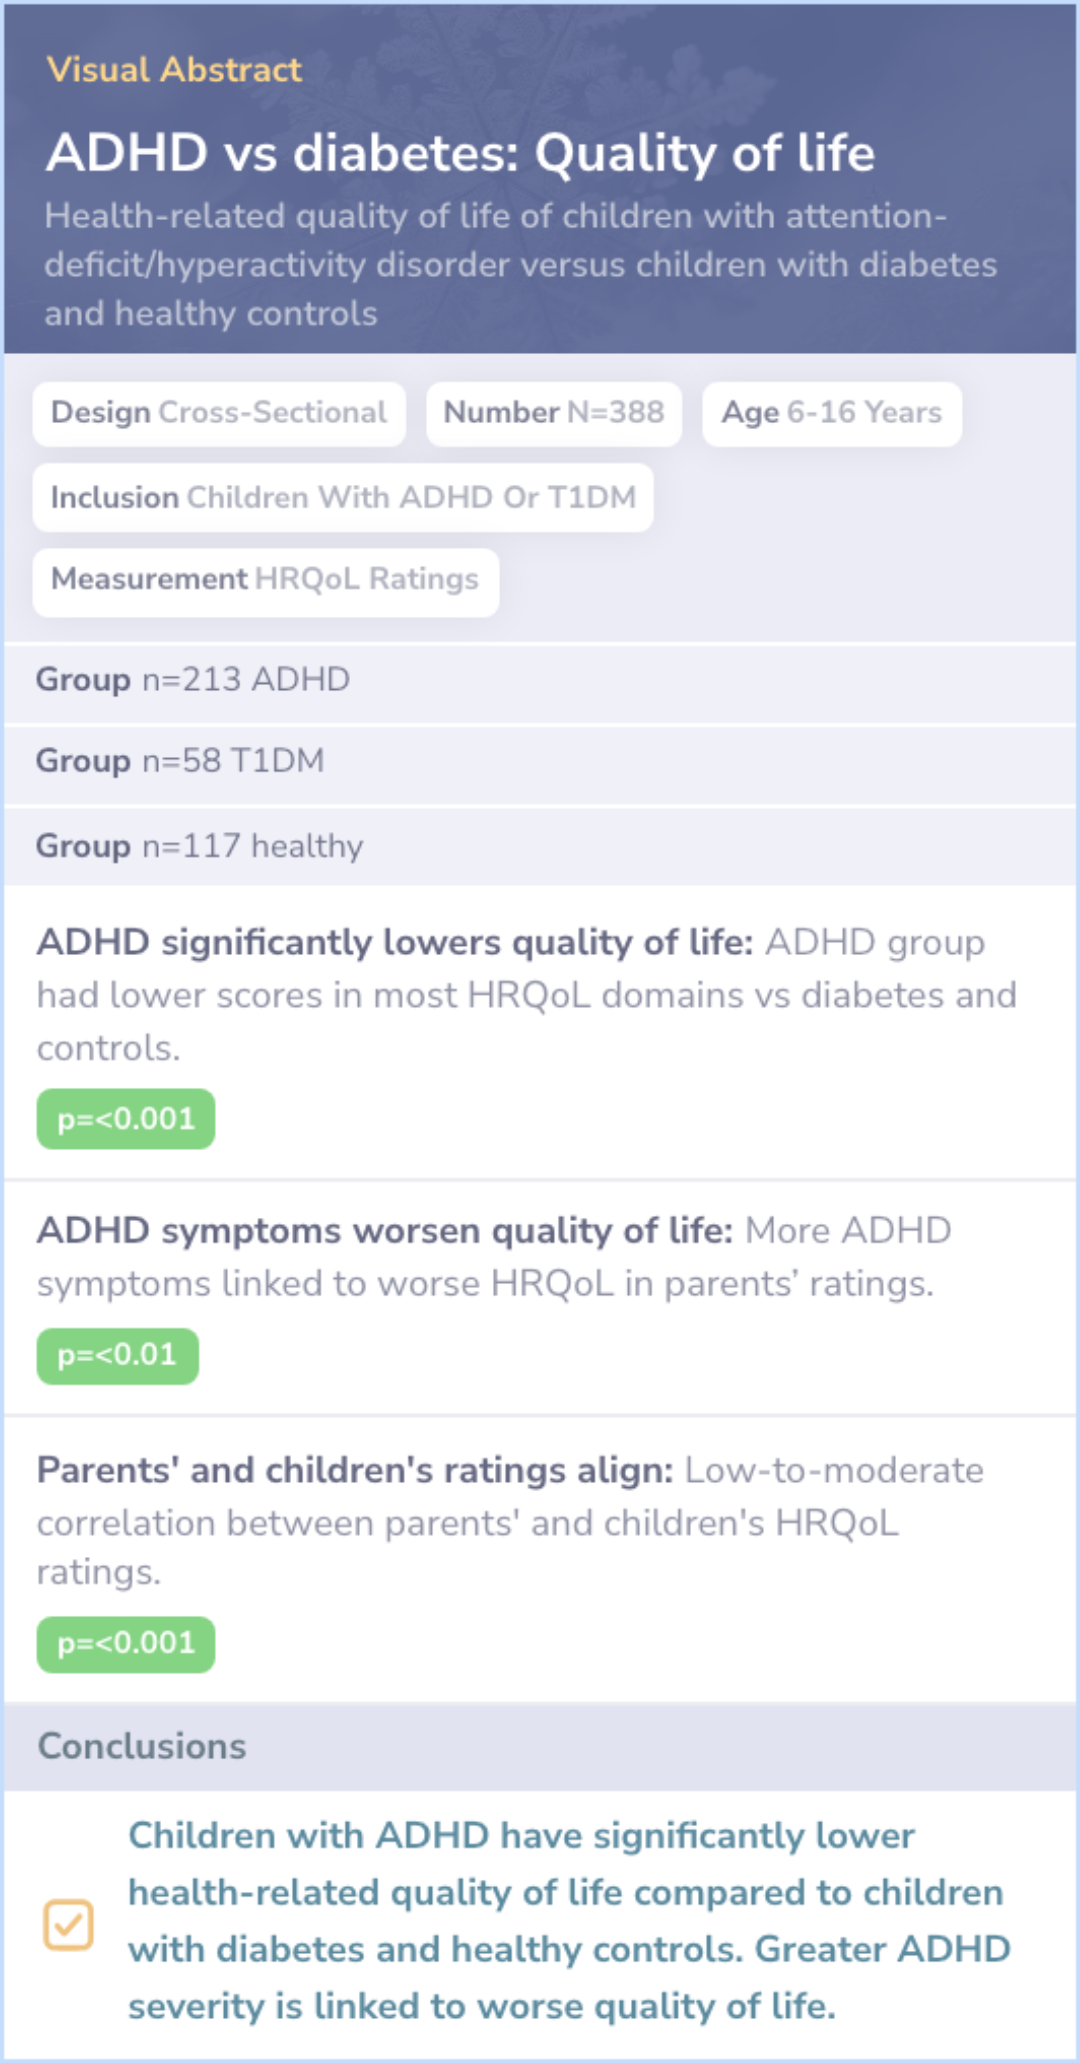Click the Conclusions section header
This screenshot has height=2063, width=1080.
point(142,1746)
